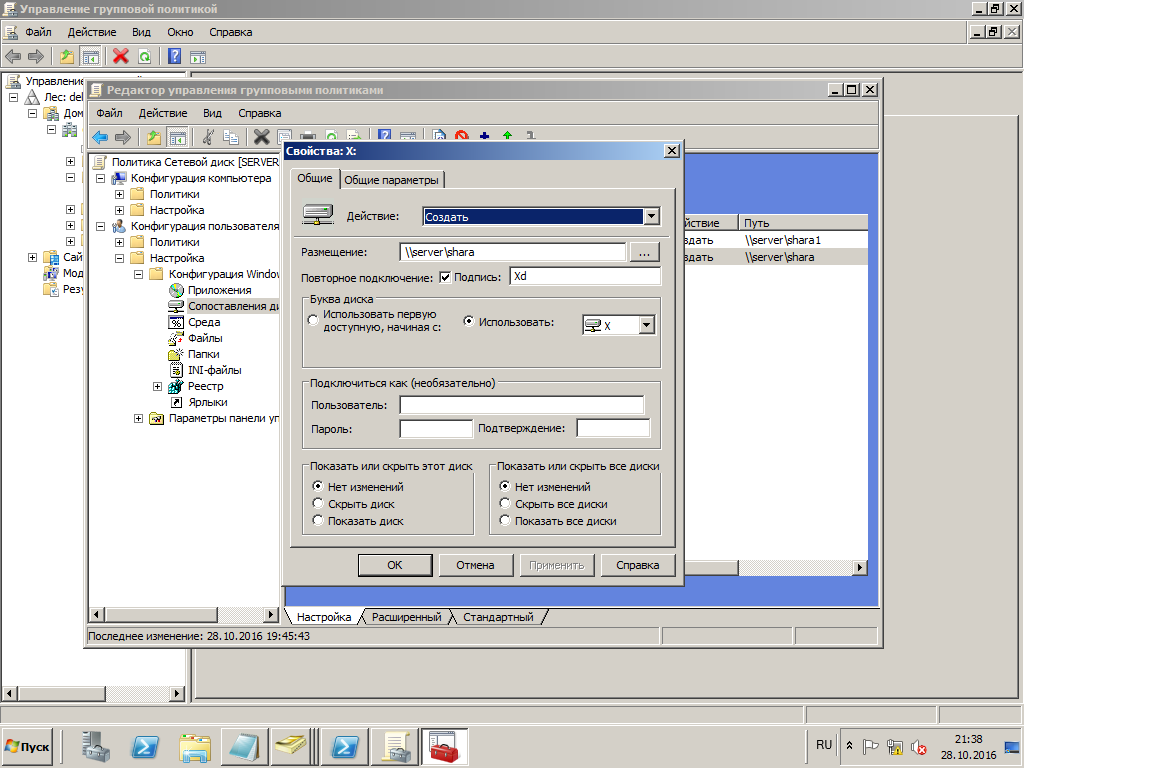The image size is (1152, 768).
Task: Expand the Параметры панели управления node
Action: 138,418
